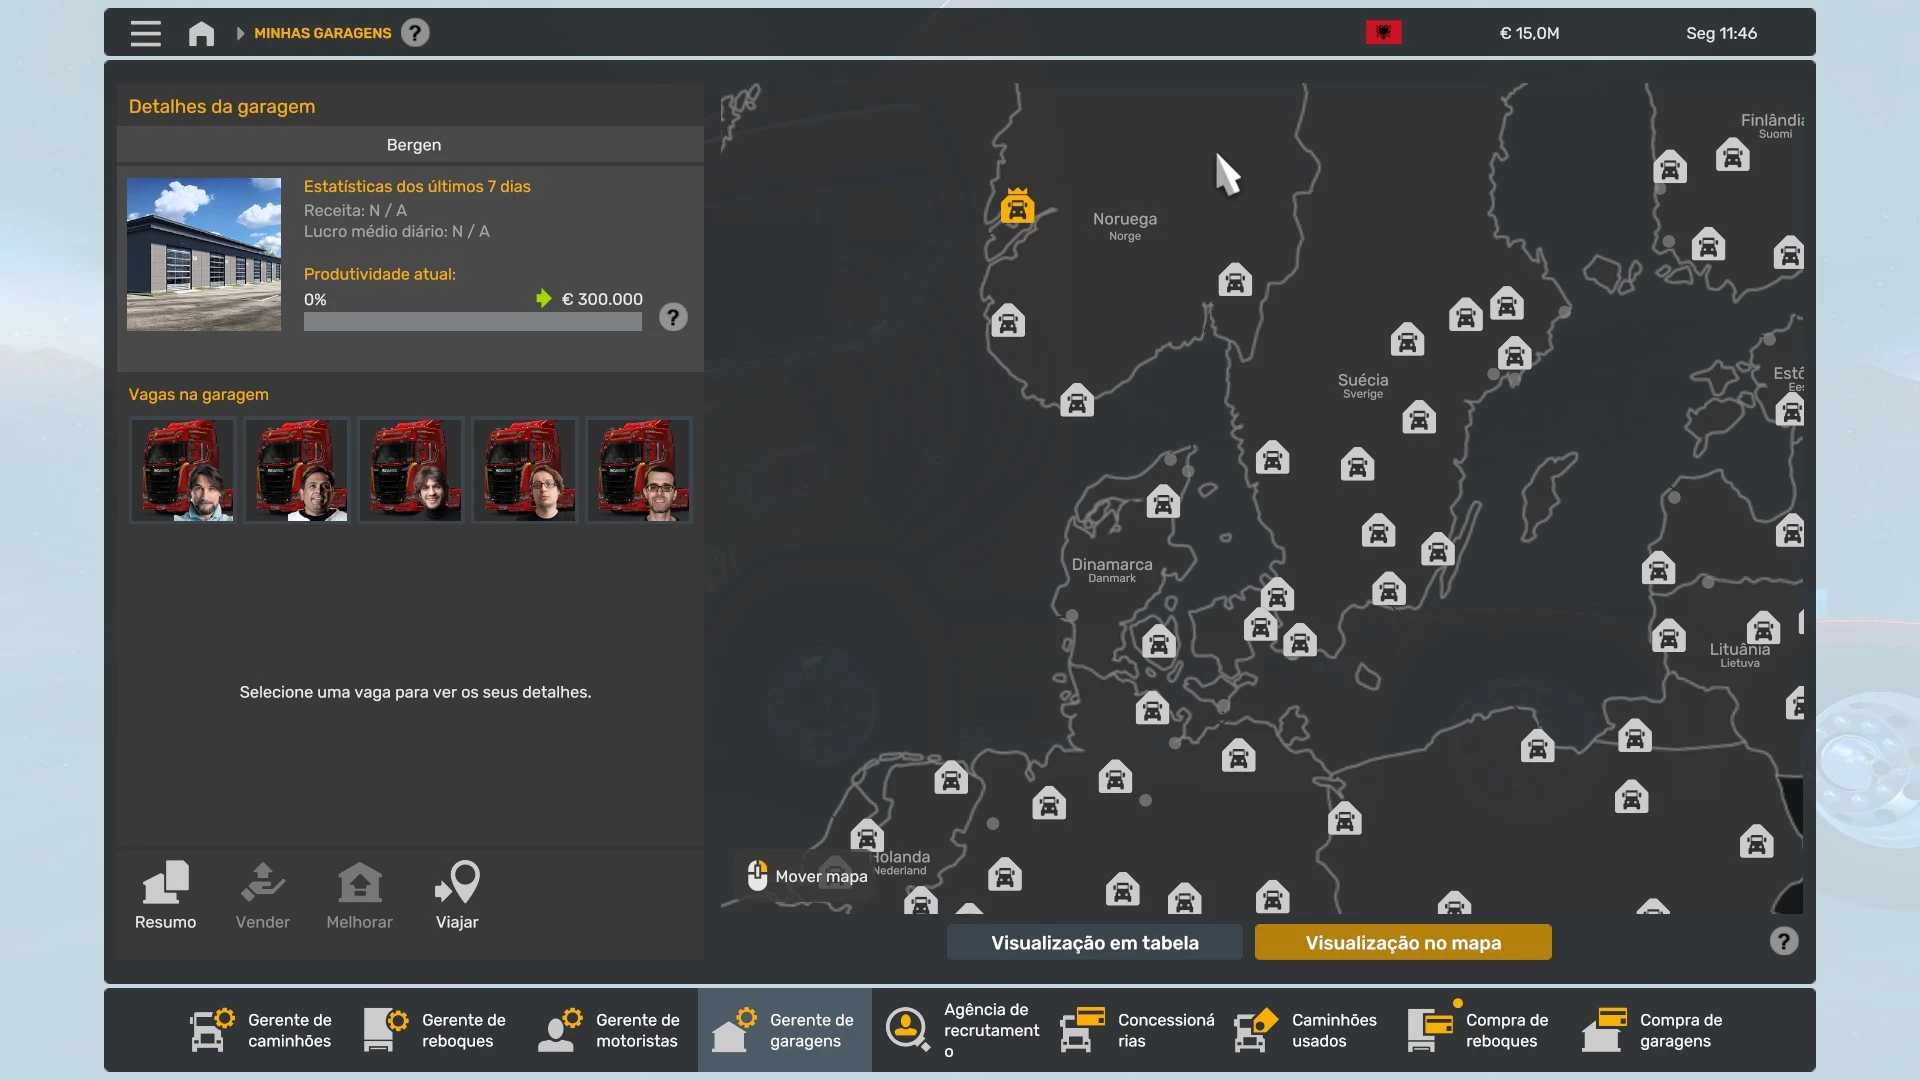
Task: Open Compra de garagens
Action: click(1654, 1030)
